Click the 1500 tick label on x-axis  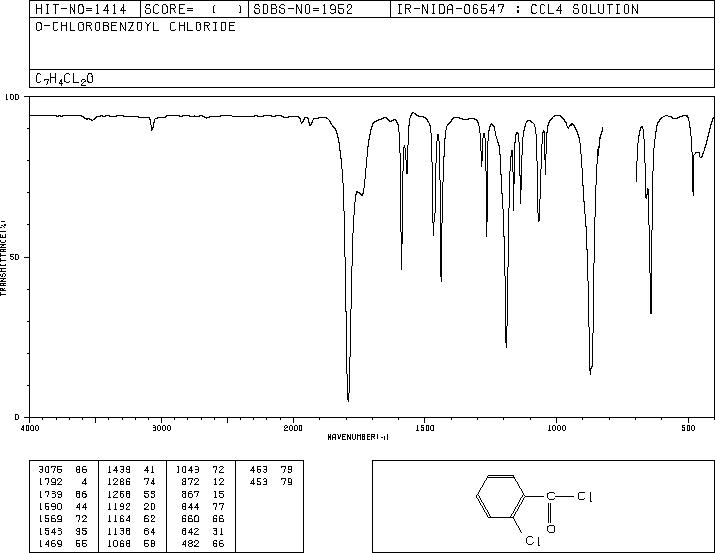click(425, 428)
